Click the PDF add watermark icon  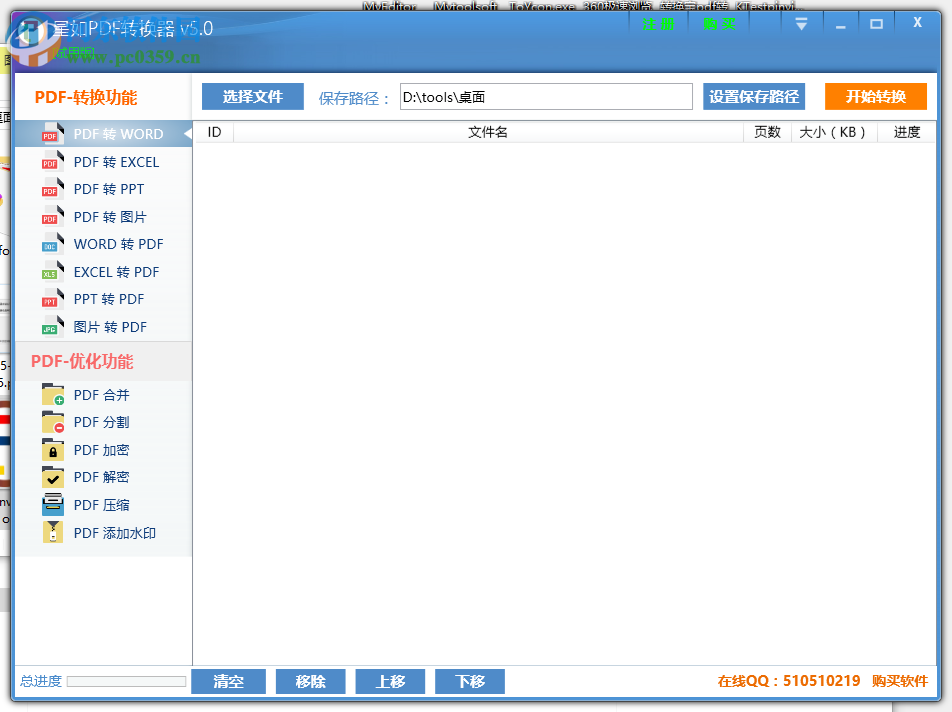point(53,532)
